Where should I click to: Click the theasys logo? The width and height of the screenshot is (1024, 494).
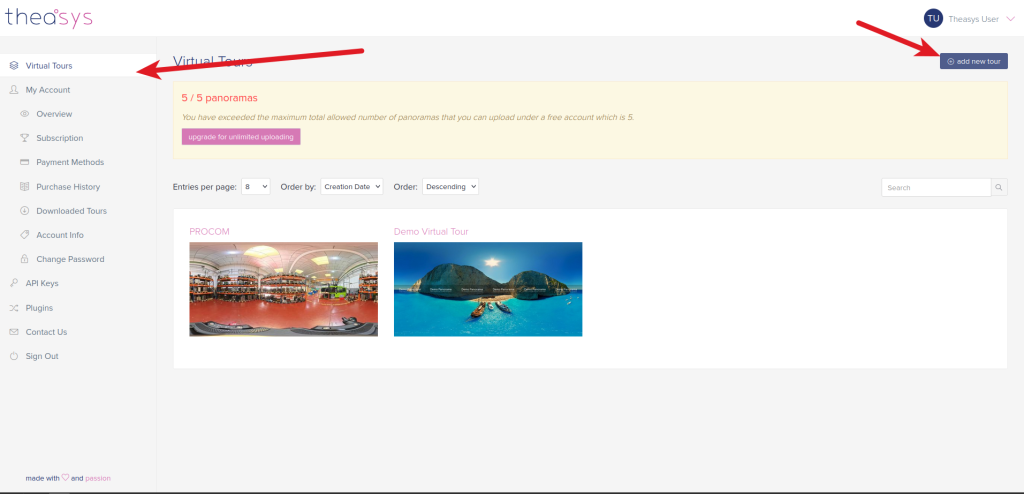click(x=49, y=18)
